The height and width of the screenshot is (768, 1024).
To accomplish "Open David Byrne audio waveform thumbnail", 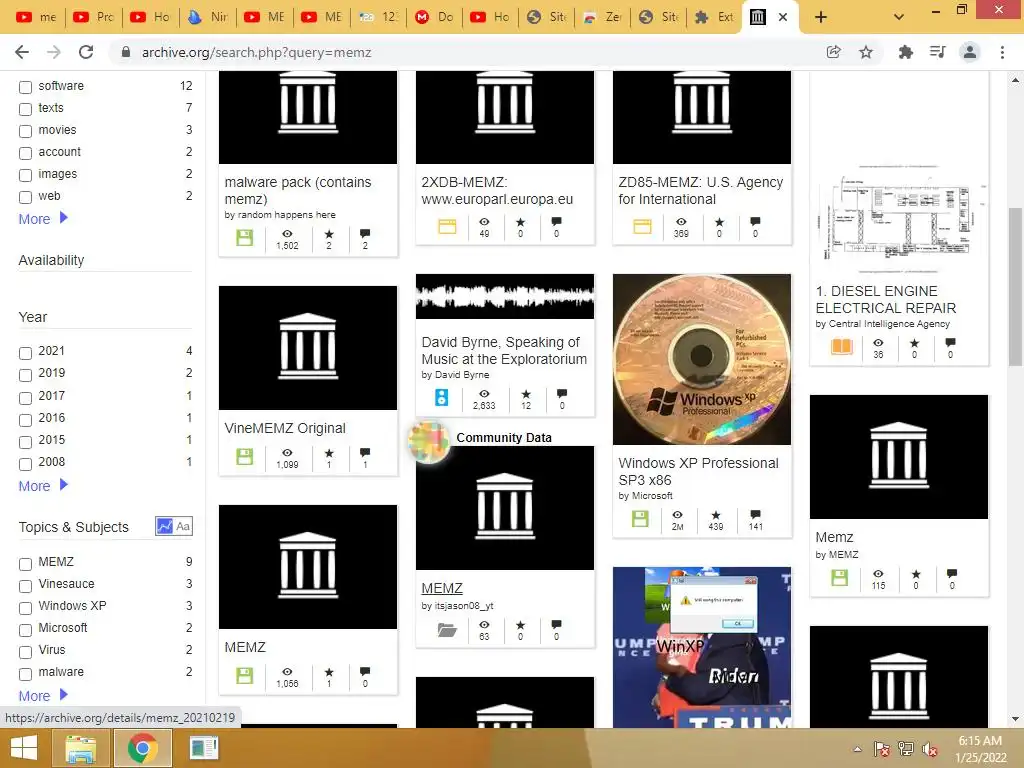I will (x=505, y=296).
